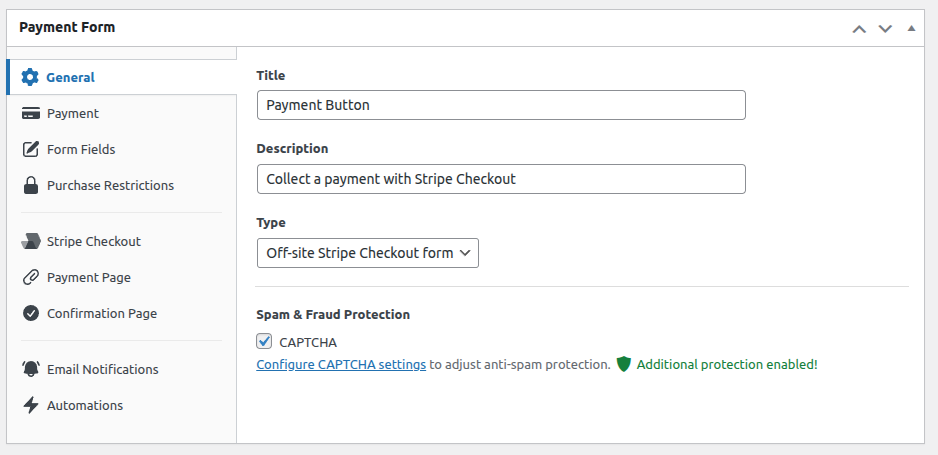The height and width of the screenshot is (455, 938).
Task: Open the Payment Page tab
Action: point(122,277)
